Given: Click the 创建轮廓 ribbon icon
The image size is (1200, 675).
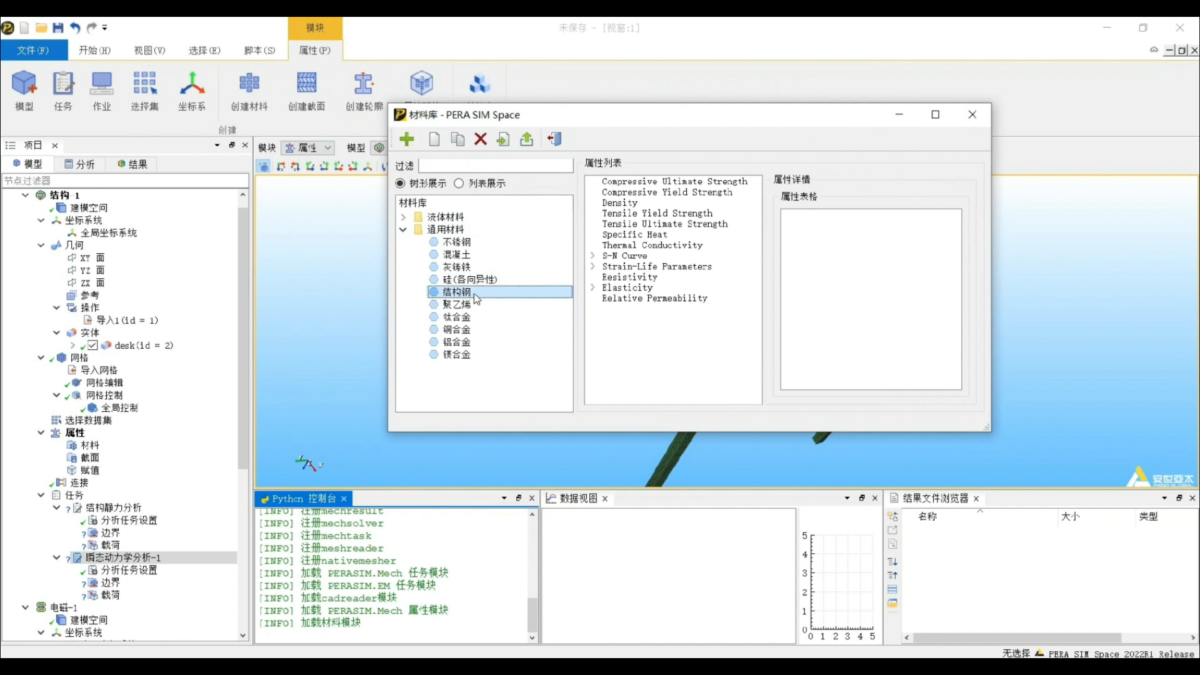Looking at the screenshot, I should [x=364, y=84].
